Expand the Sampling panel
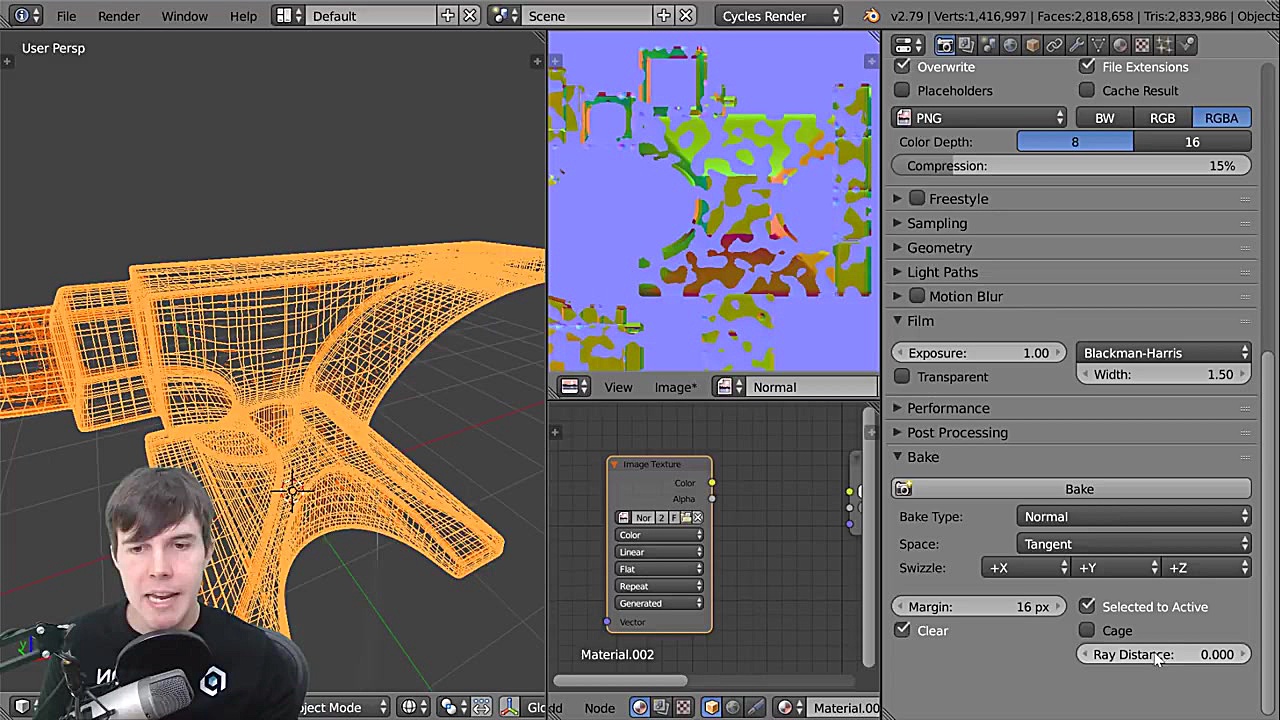The image size is (1280, 720). [x=937, y=223]
